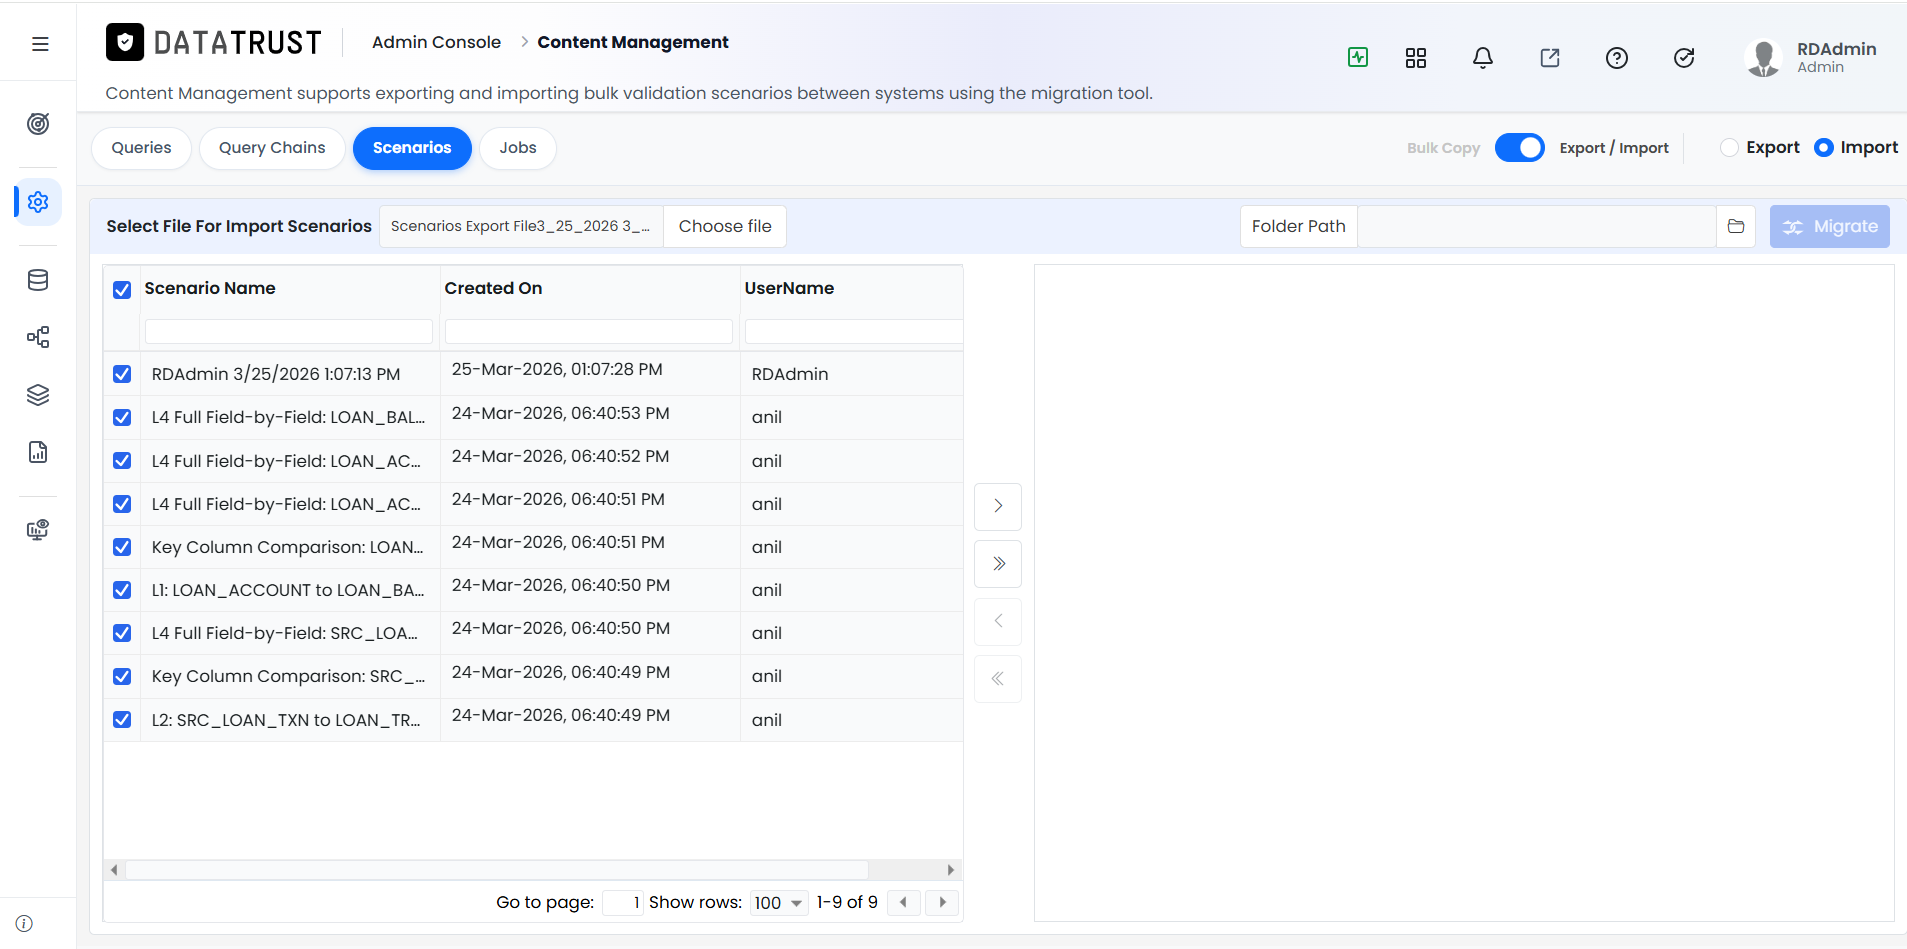
Task: Open the hamburger navigation menu
Action: click(40, 44)
